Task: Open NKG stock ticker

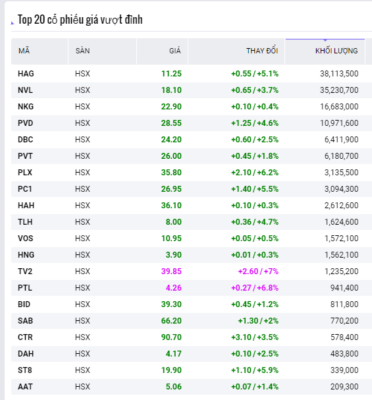Action: pyautogui.click(x=26, y=107)
